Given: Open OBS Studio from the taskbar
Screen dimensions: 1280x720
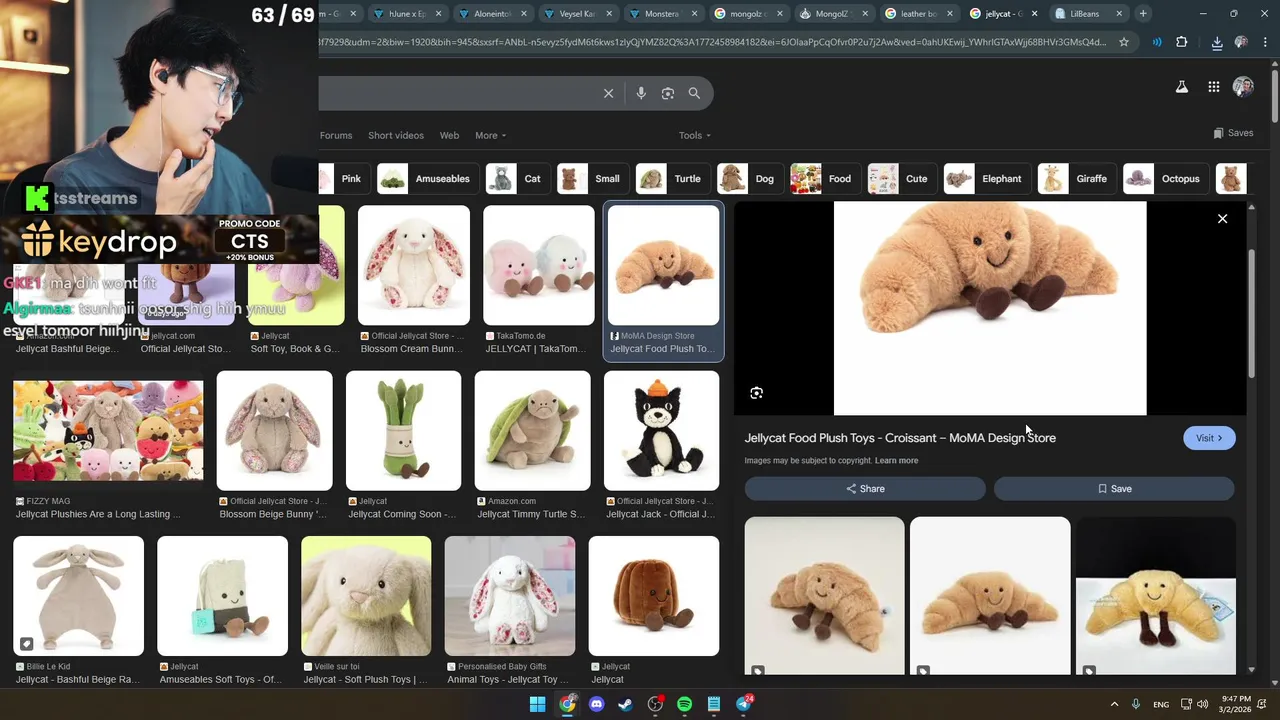Looking at the screenshot, I should coord(655,704).
